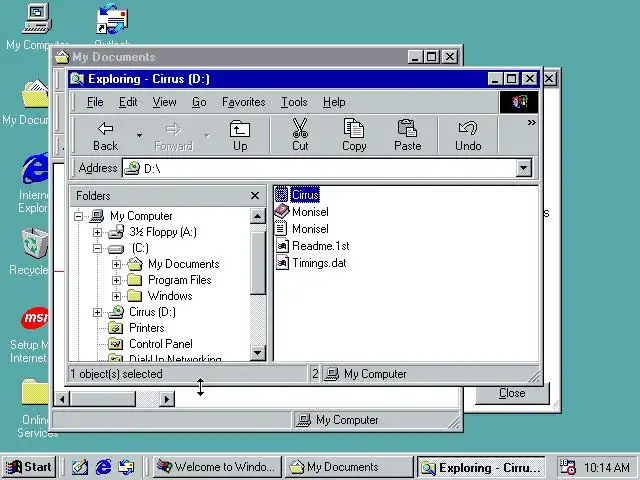640x480 pixels.
Task: Expand the 3½ Floppy (A:) node
Action: (97, 232)
